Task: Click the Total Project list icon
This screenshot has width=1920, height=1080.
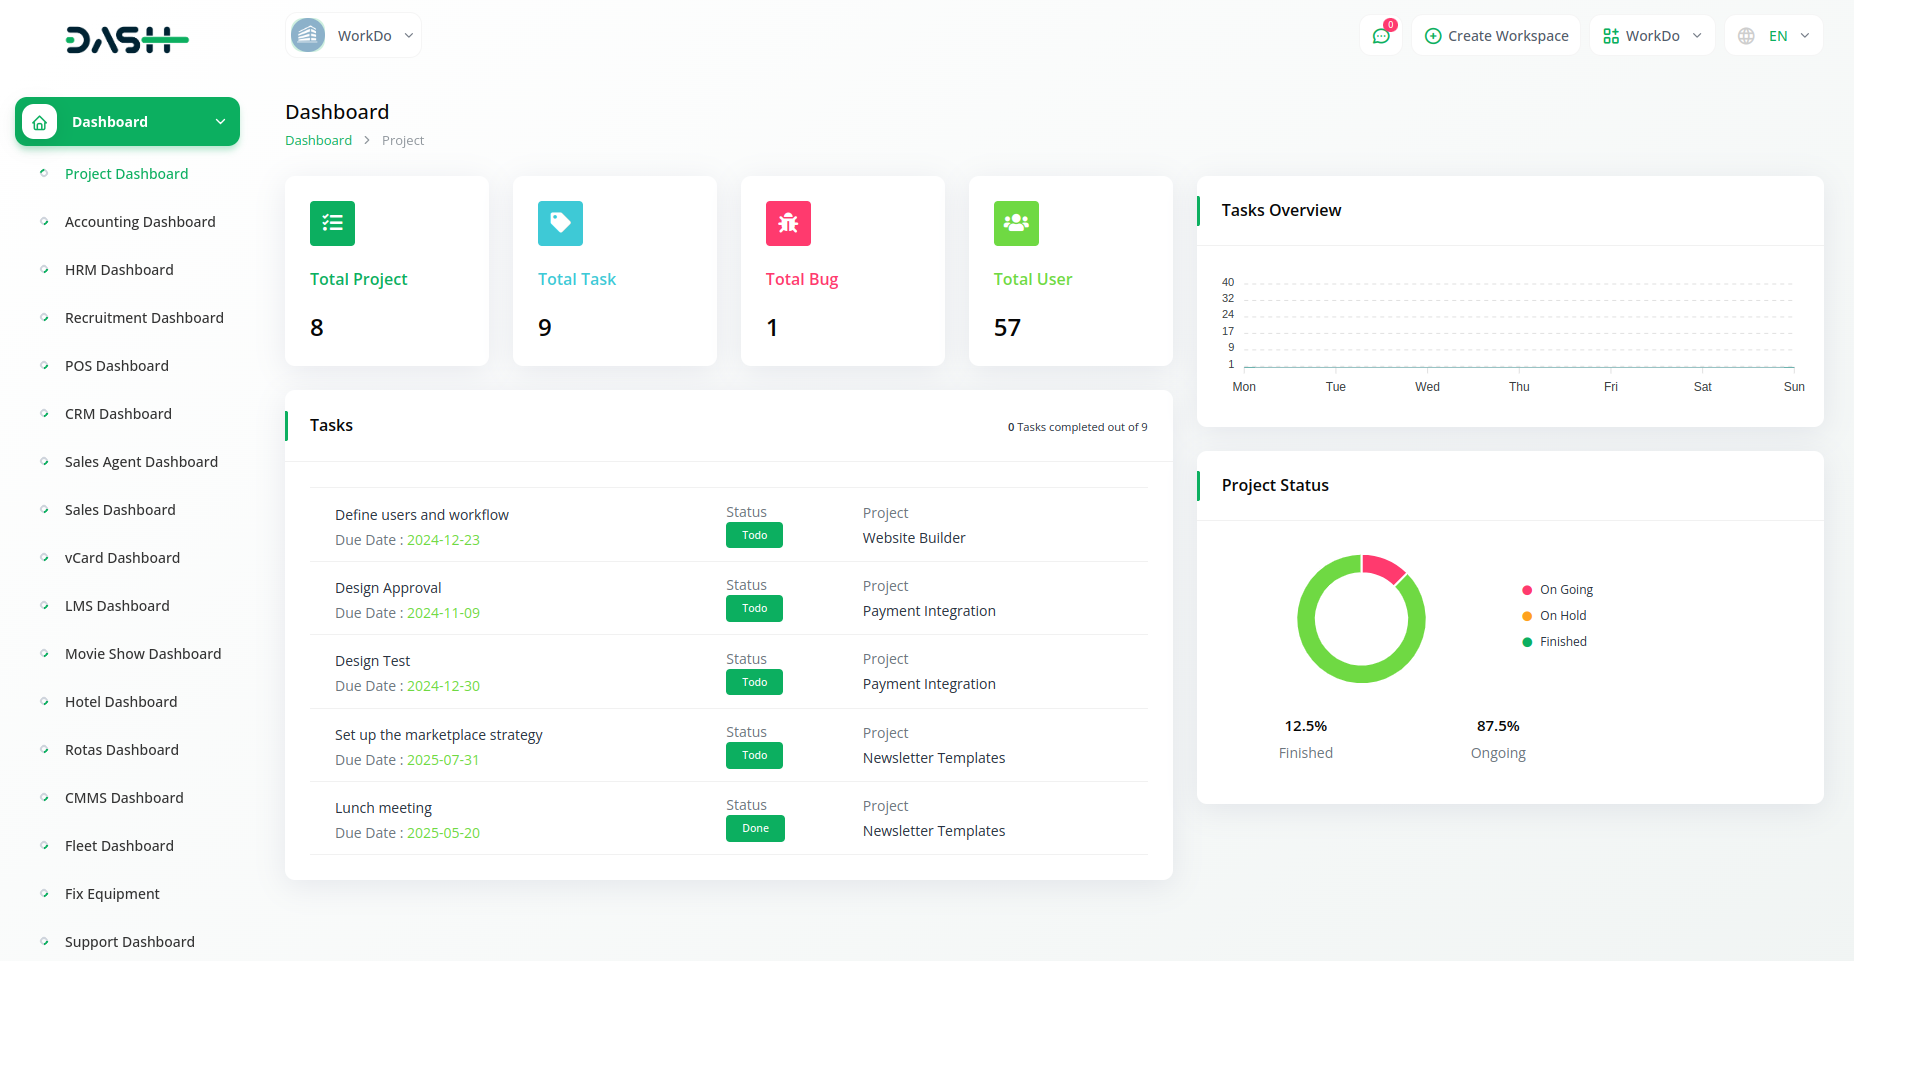Action: click(x=332, y=223)
